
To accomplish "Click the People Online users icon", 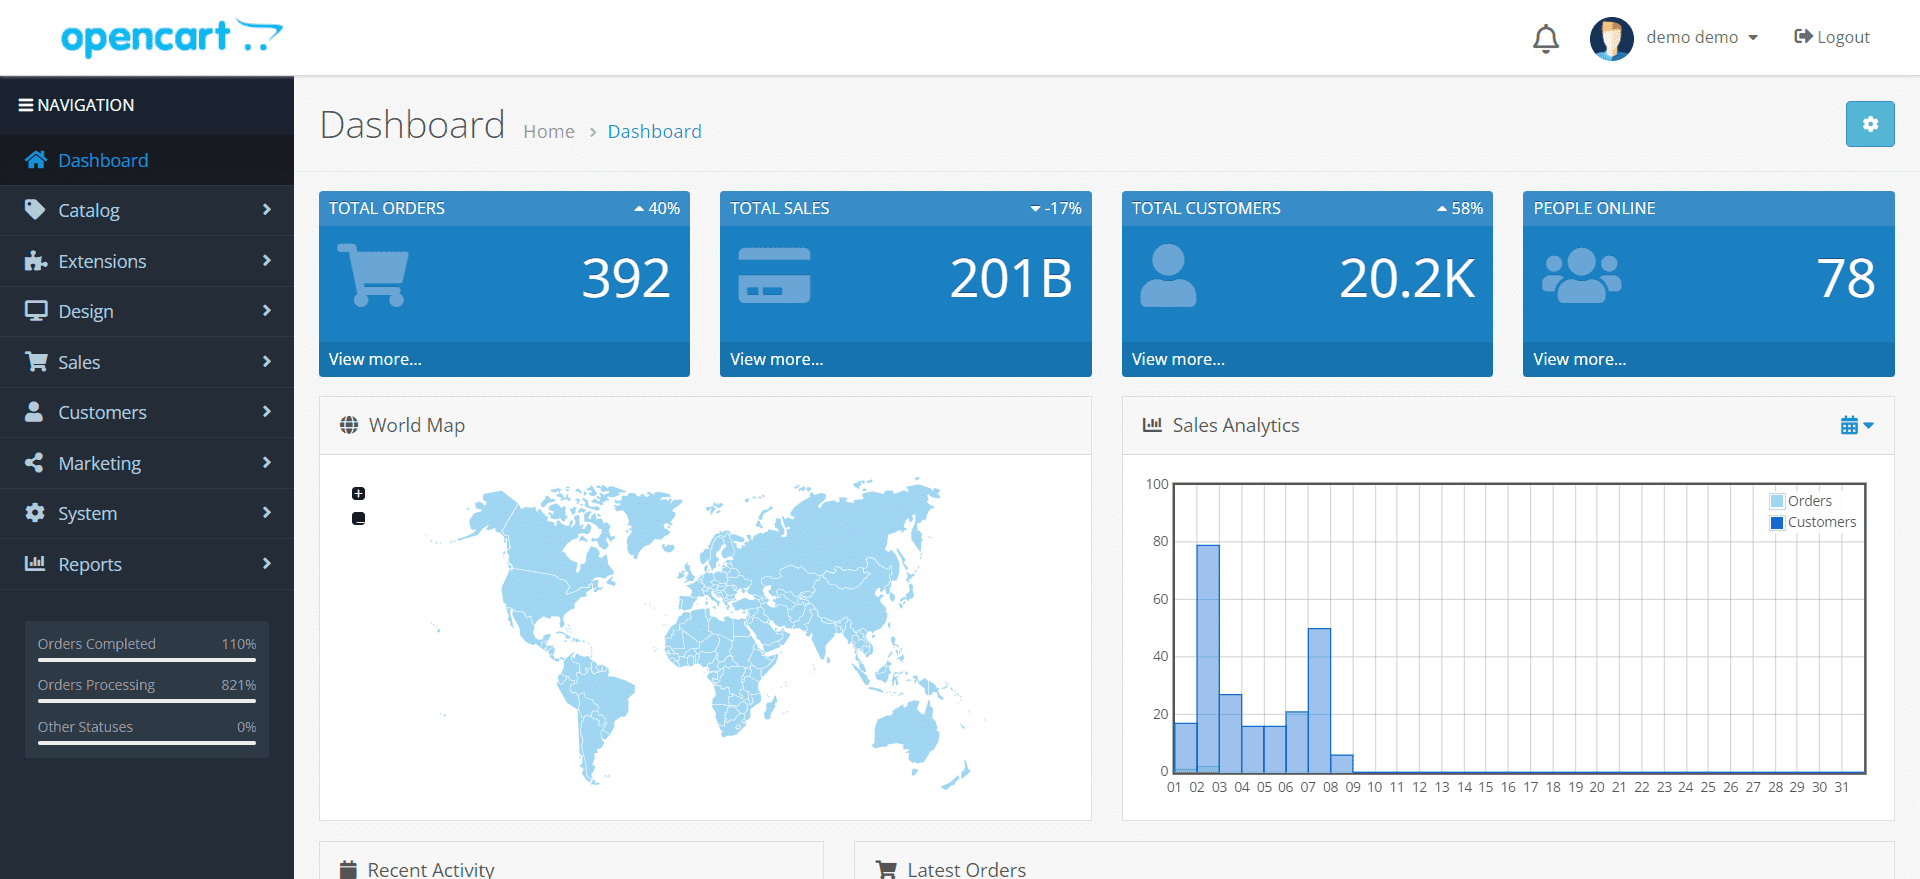I will 1581,276.
